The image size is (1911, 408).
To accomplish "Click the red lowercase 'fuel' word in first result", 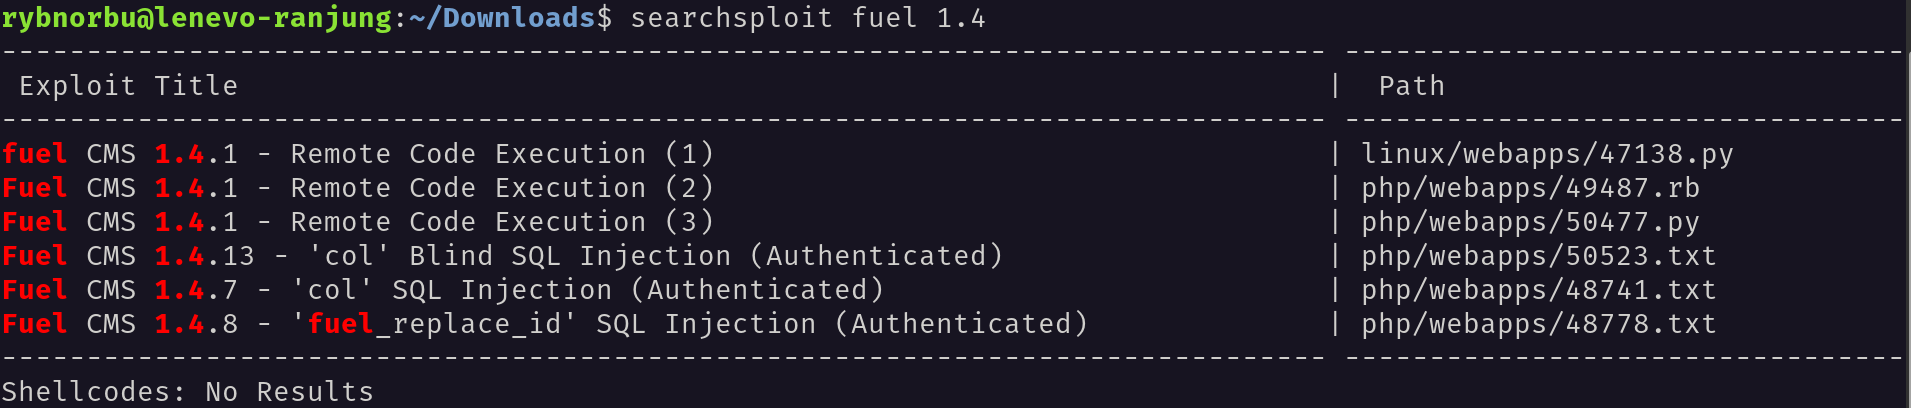I will point(35,154).
